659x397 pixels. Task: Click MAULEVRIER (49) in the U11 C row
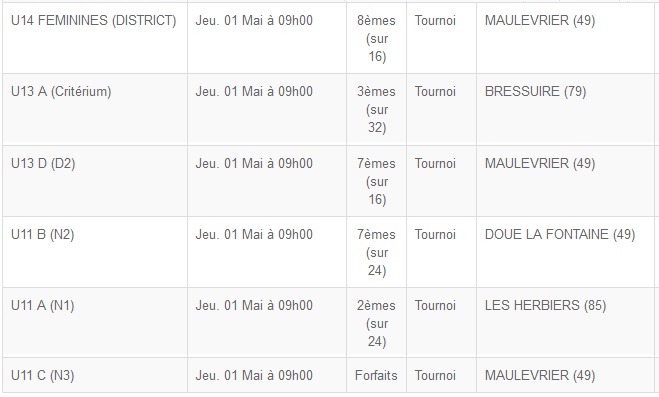tap(540, 376)
